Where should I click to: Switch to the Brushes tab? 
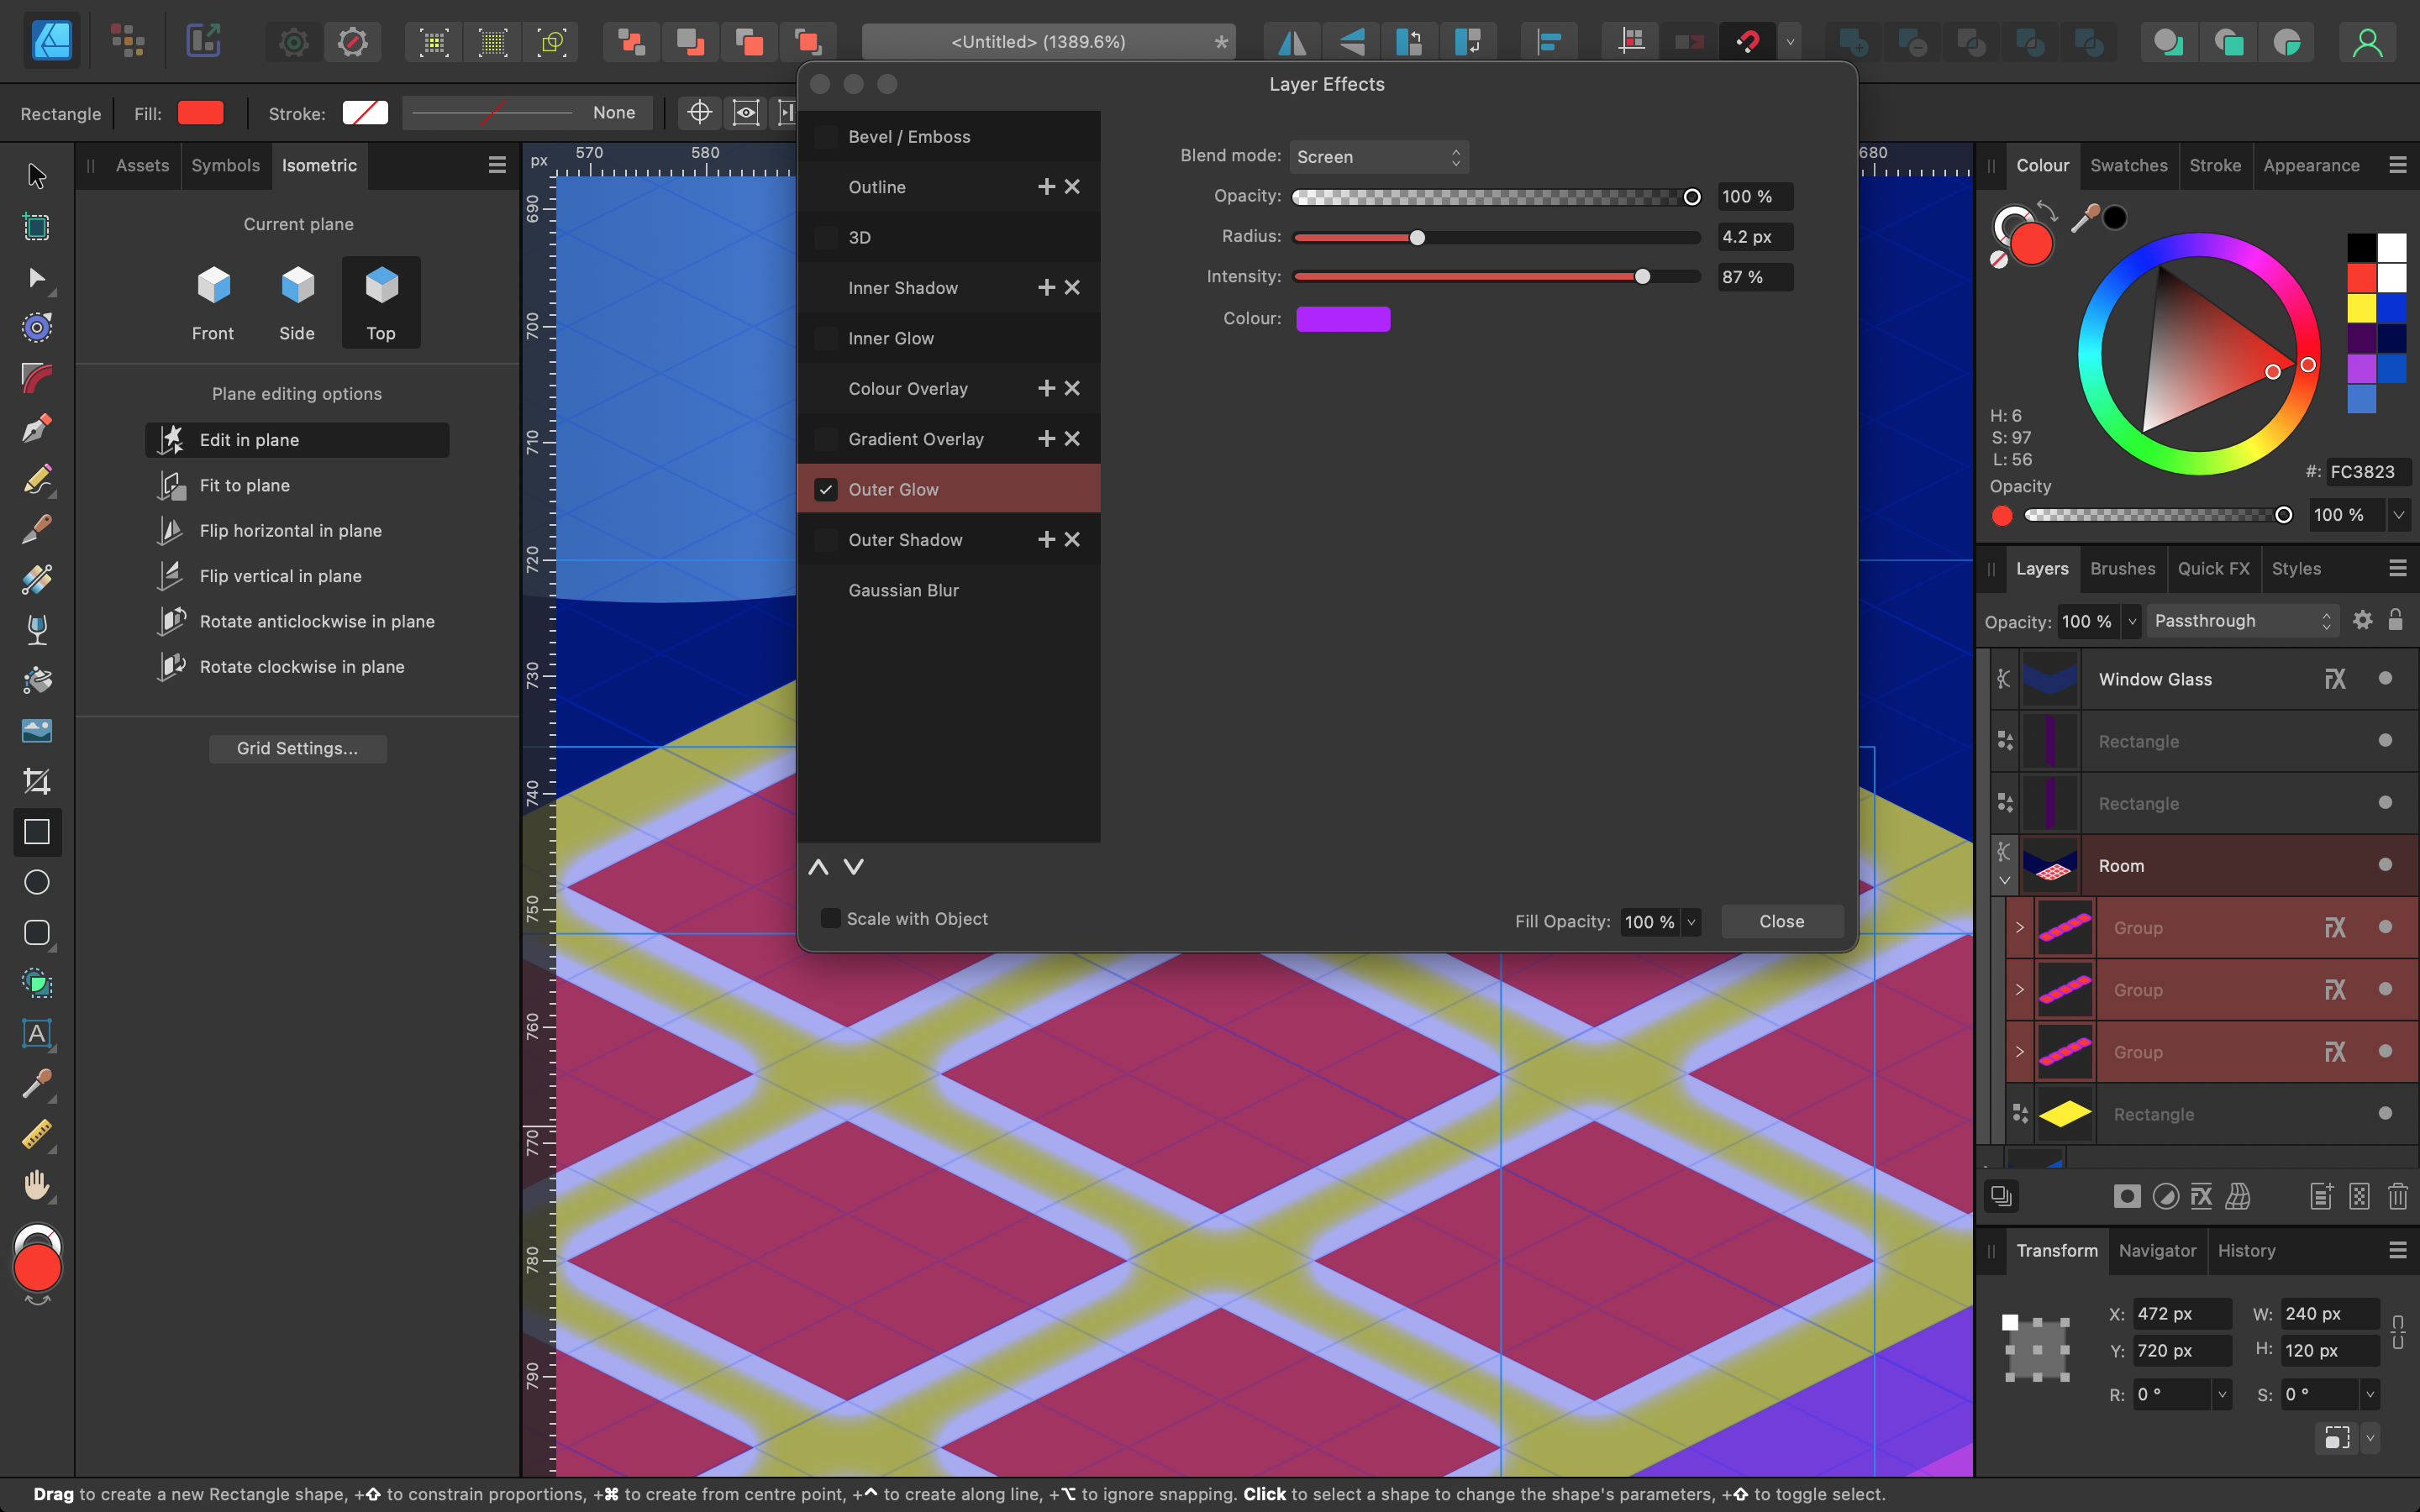(2122, 568)
